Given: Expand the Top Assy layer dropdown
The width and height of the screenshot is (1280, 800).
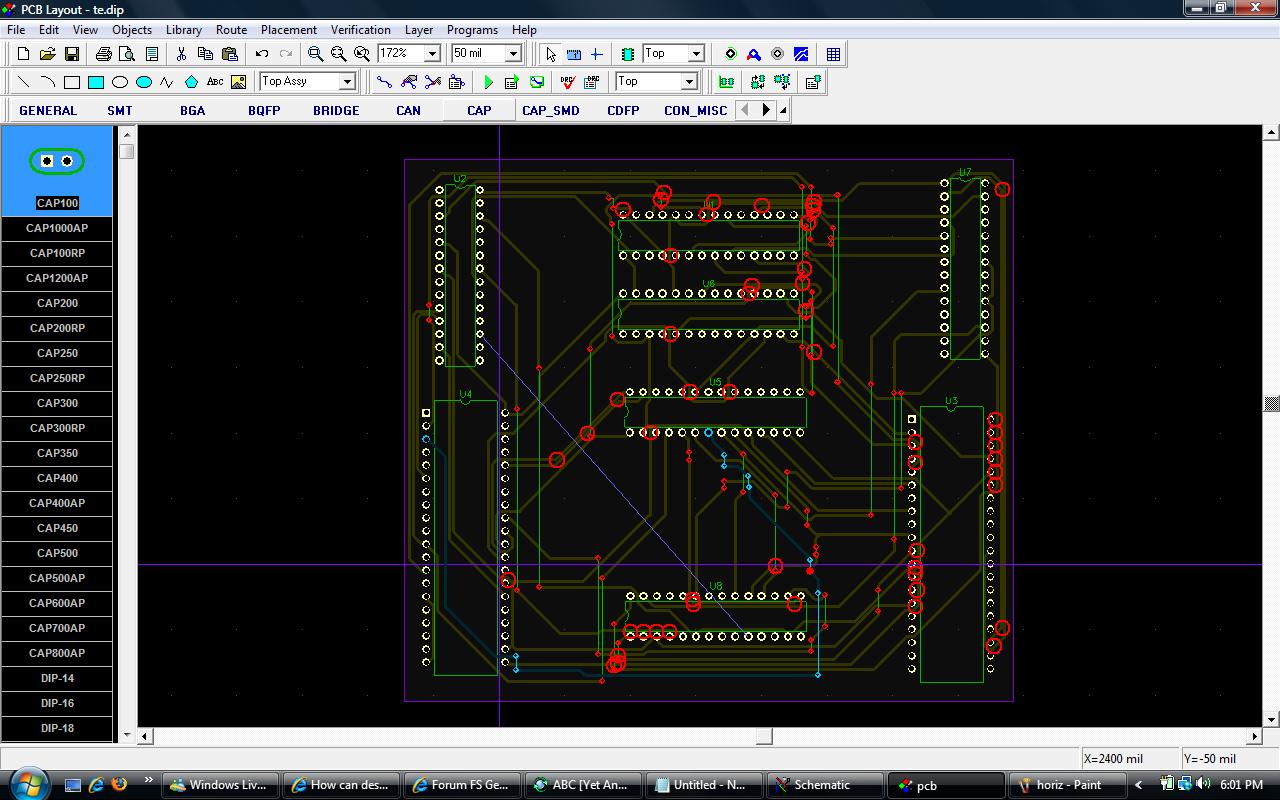Looking at the screenshot, I should [347, 82].
